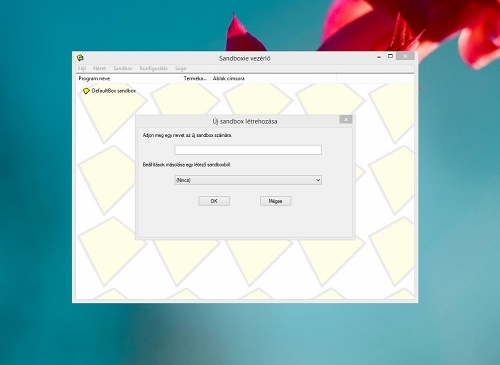Screen dimensions: 500x365
Task: Click the Új sandbox létrehozása title bar
Action: pyautogui.click(x=245, y=121)
